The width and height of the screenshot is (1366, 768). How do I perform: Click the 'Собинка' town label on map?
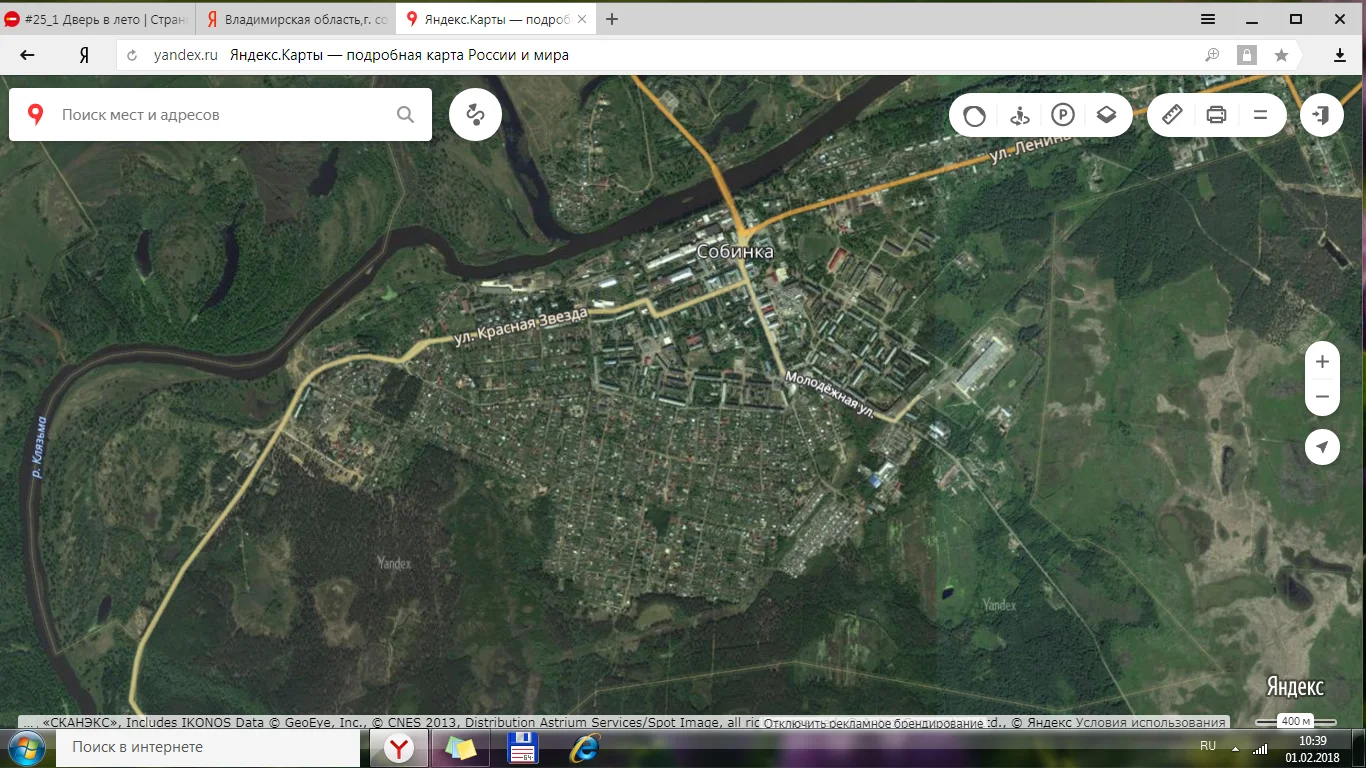coord(735,252)
